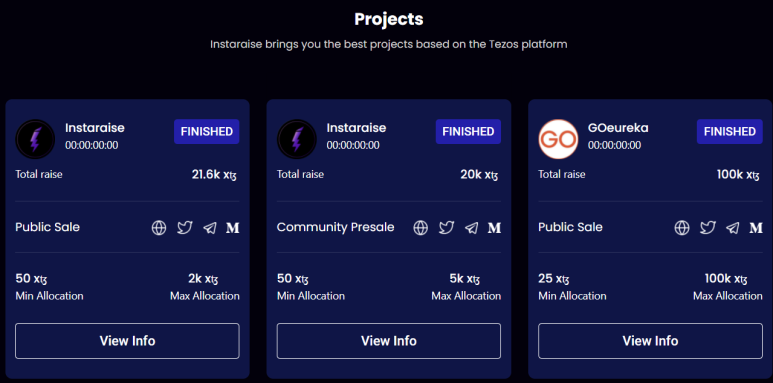The width and height of the screenshot is (773, 383).
Task: Click Instaraise name on the 21.6k raise card
Action: click(x=95, y=128)
